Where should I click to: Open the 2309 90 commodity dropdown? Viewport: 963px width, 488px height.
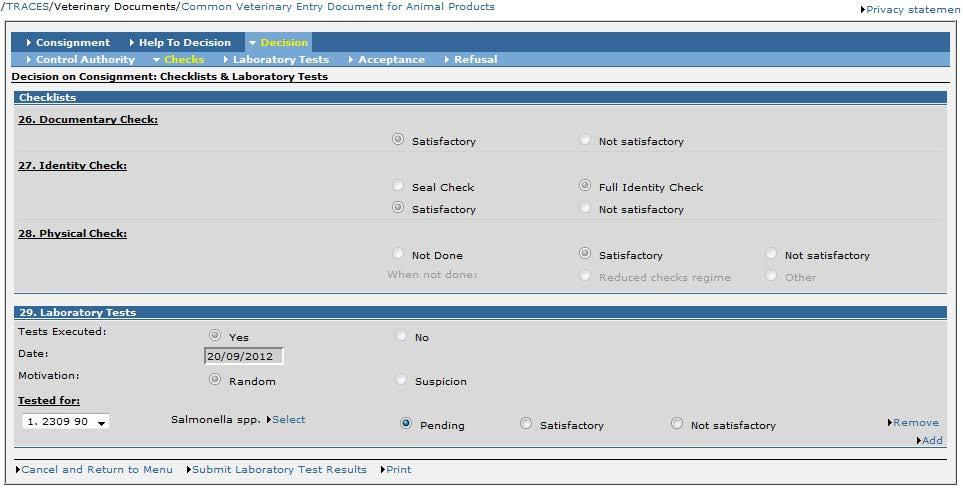coord(66,422)
